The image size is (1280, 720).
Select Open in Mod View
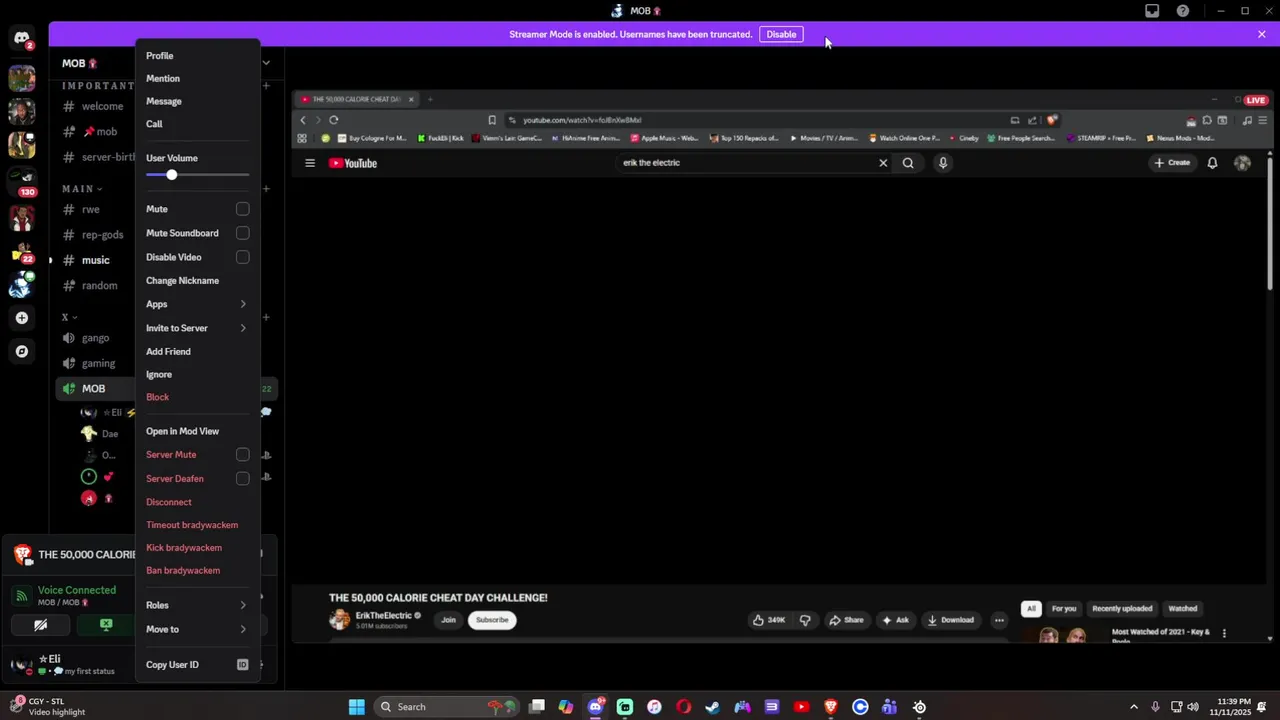coord(183,431)
